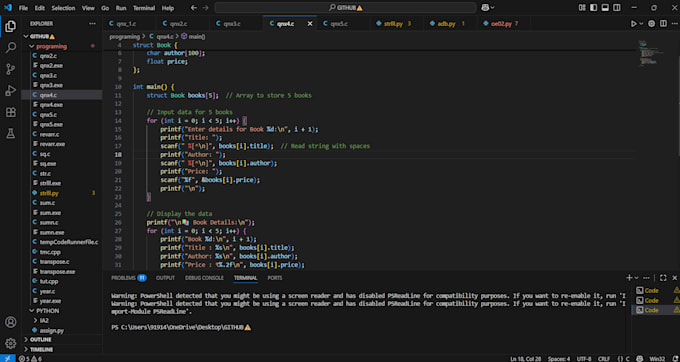Screen dimensions: 680x362
Task: Switch to the DEBUG CONSOLE panel tab
Action: click(204, 278)
